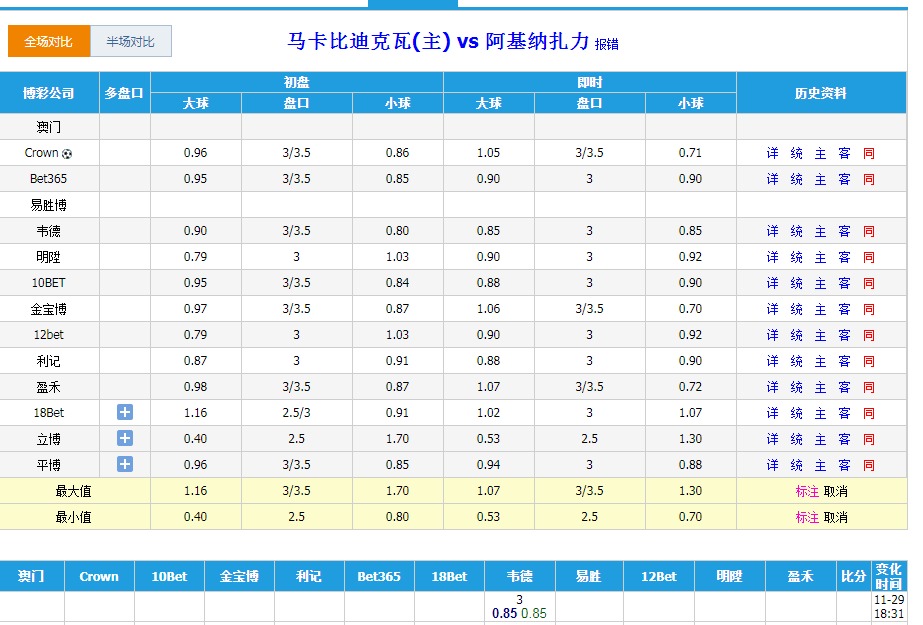The height and width of the screenshot is (625, 923).
Task: Expand multi-handicap plus icon for 立博
Action: coord(125,438)
